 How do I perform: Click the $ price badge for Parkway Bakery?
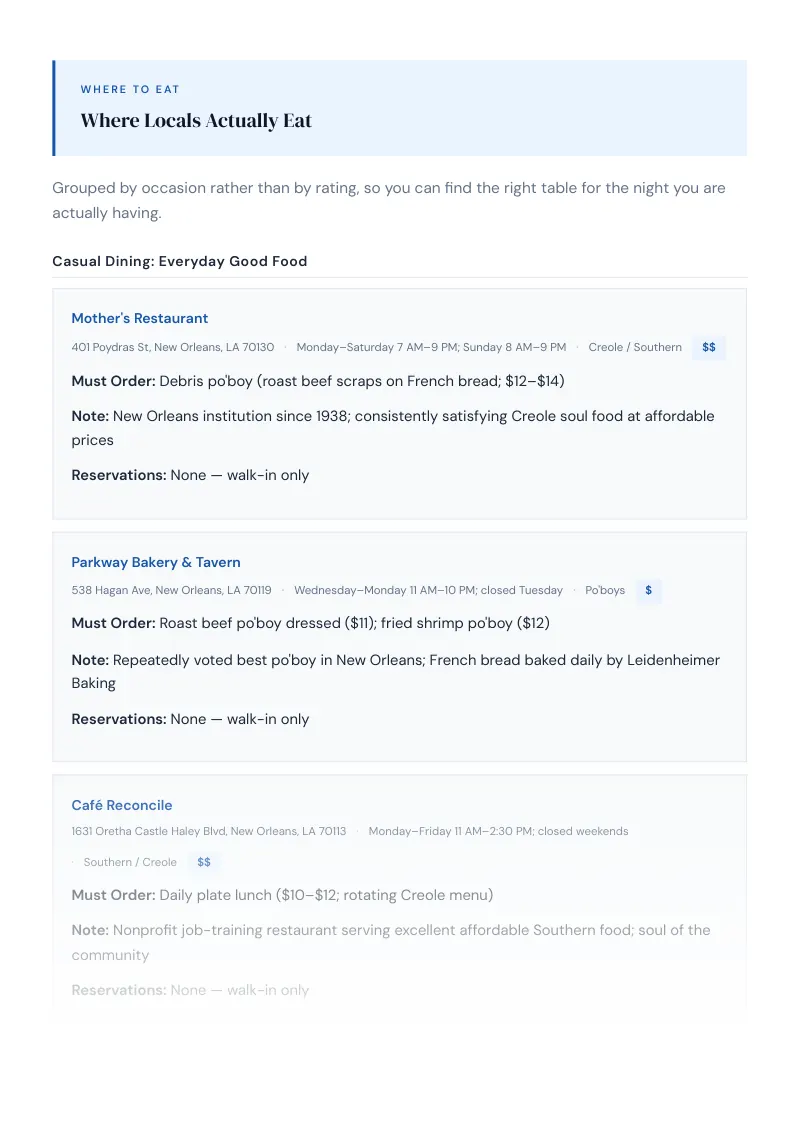pyautogui.click(x=648, y=591)
